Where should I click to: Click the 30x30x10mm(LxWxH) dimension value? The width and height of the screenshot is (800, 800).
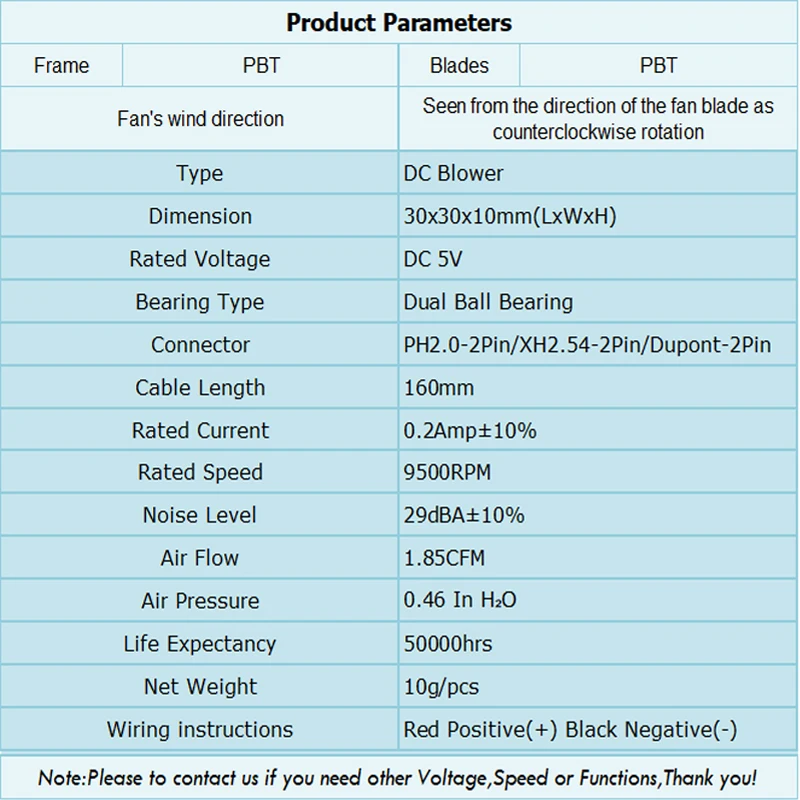coord(510,216)
